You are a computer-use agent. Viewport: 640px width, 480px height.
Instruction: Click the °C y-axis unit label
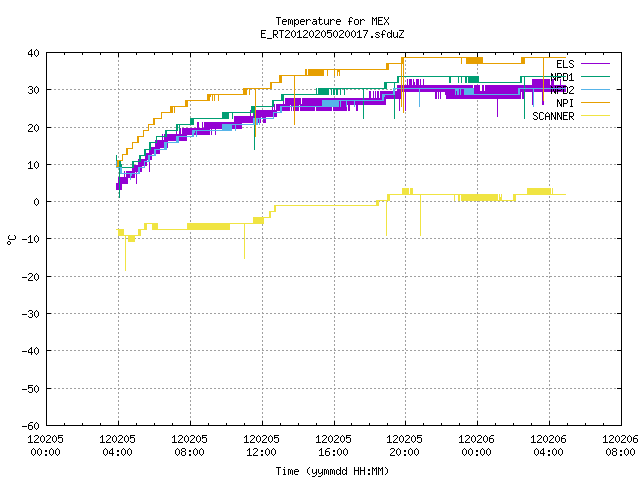point(11,240)
